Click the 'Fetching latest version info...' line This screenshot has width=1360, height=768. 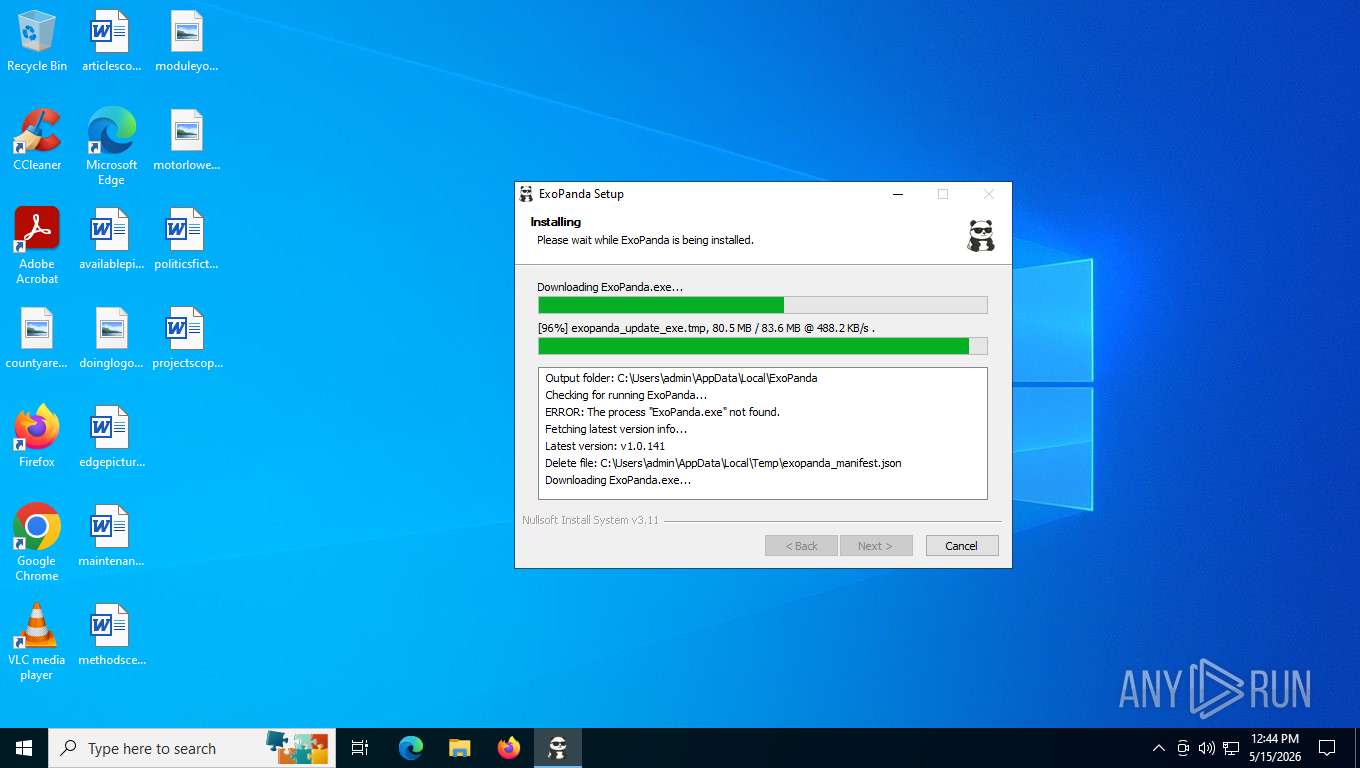616,429
